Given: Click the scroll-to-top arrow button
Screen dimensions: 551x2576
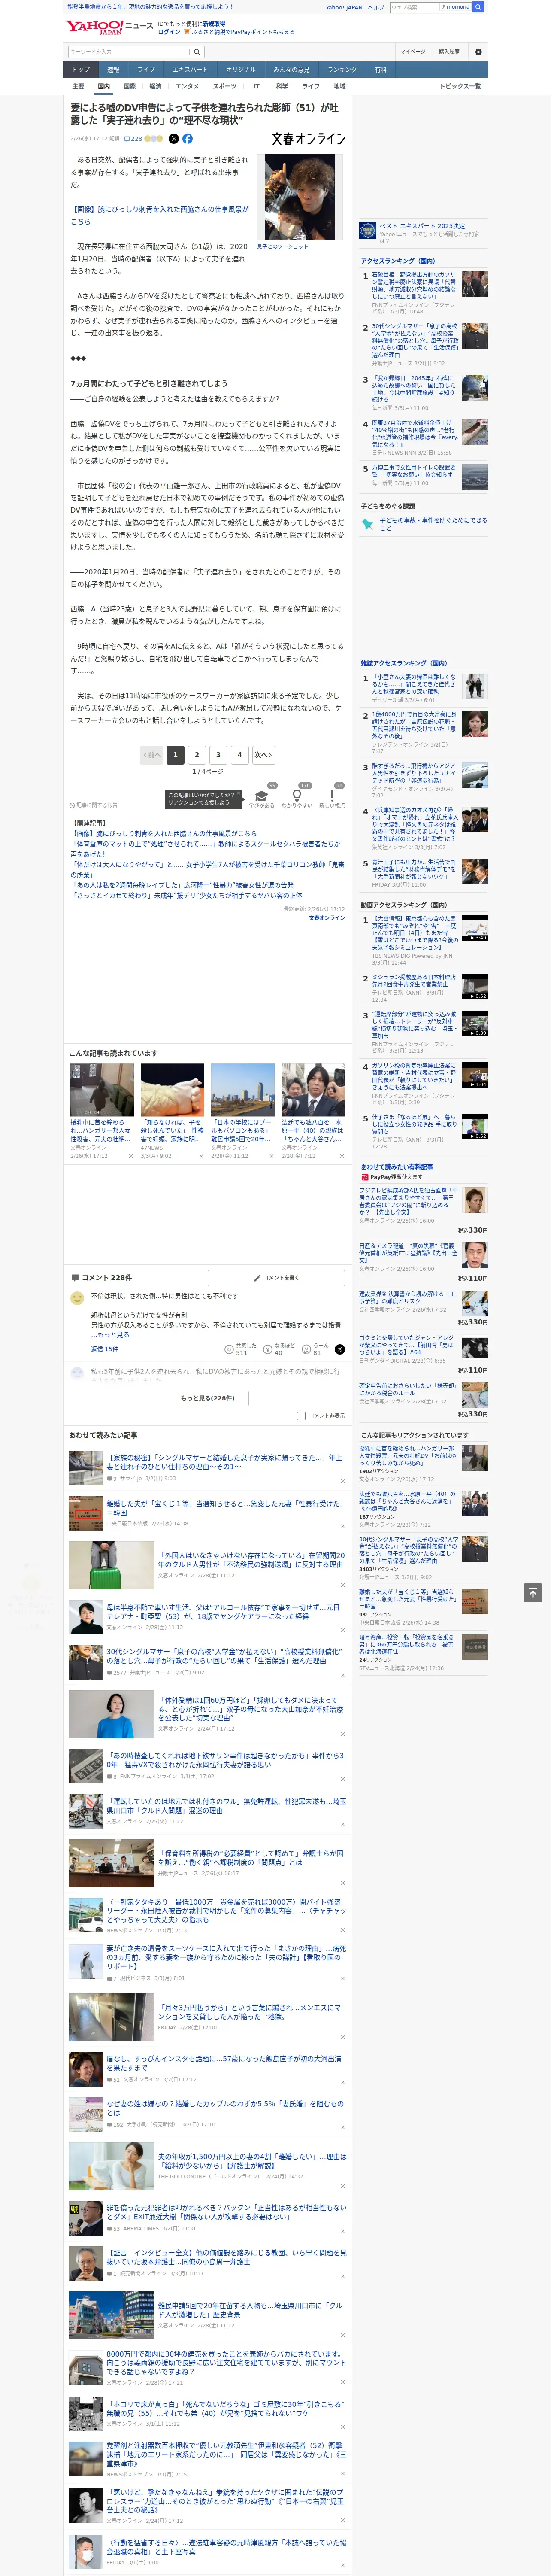Looking at the screenshot, I should click(533, 1592).
